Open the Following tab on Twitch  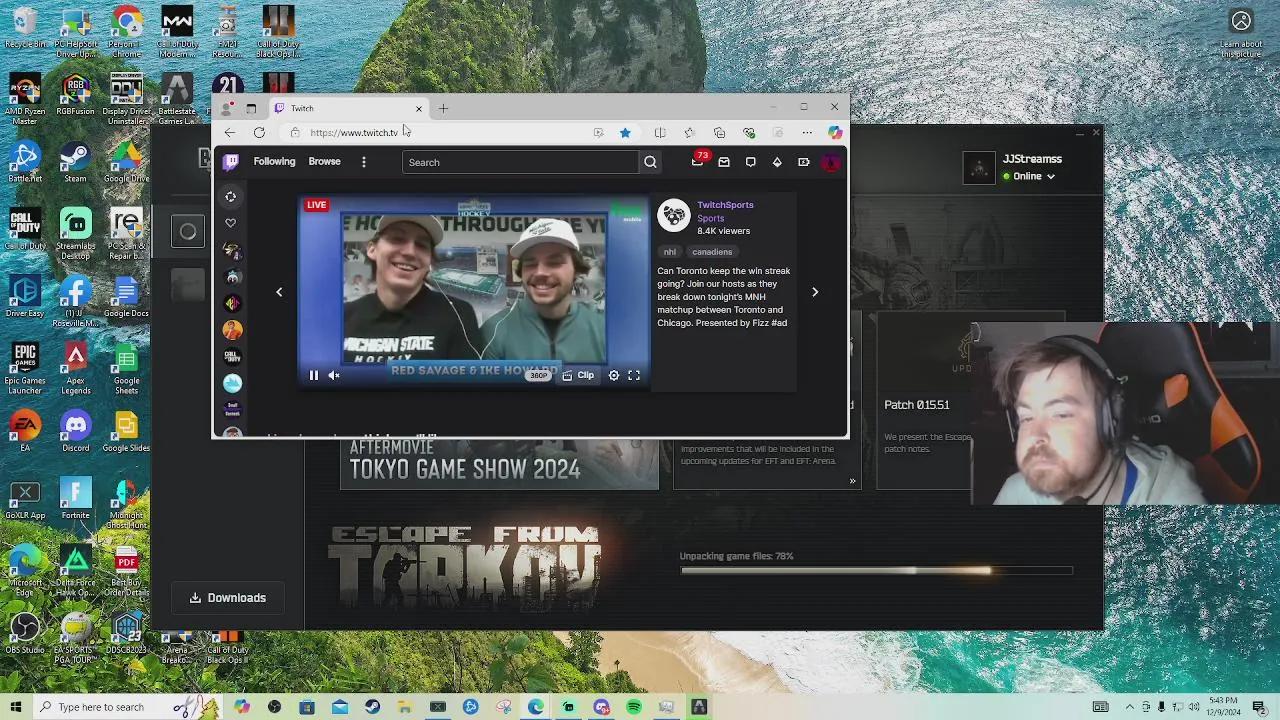click(274, 161)
